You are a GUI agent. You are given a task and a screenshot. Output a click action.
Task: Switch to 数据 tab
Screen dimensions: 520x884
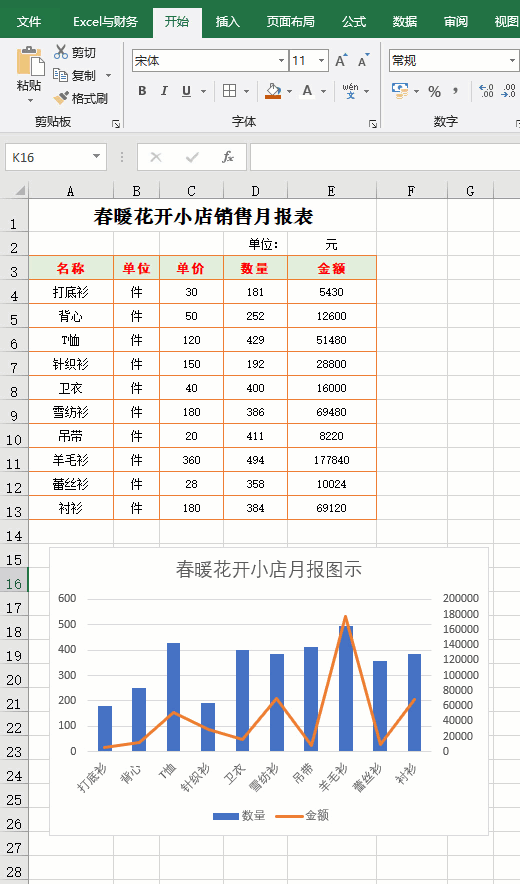tap(405, 22)
